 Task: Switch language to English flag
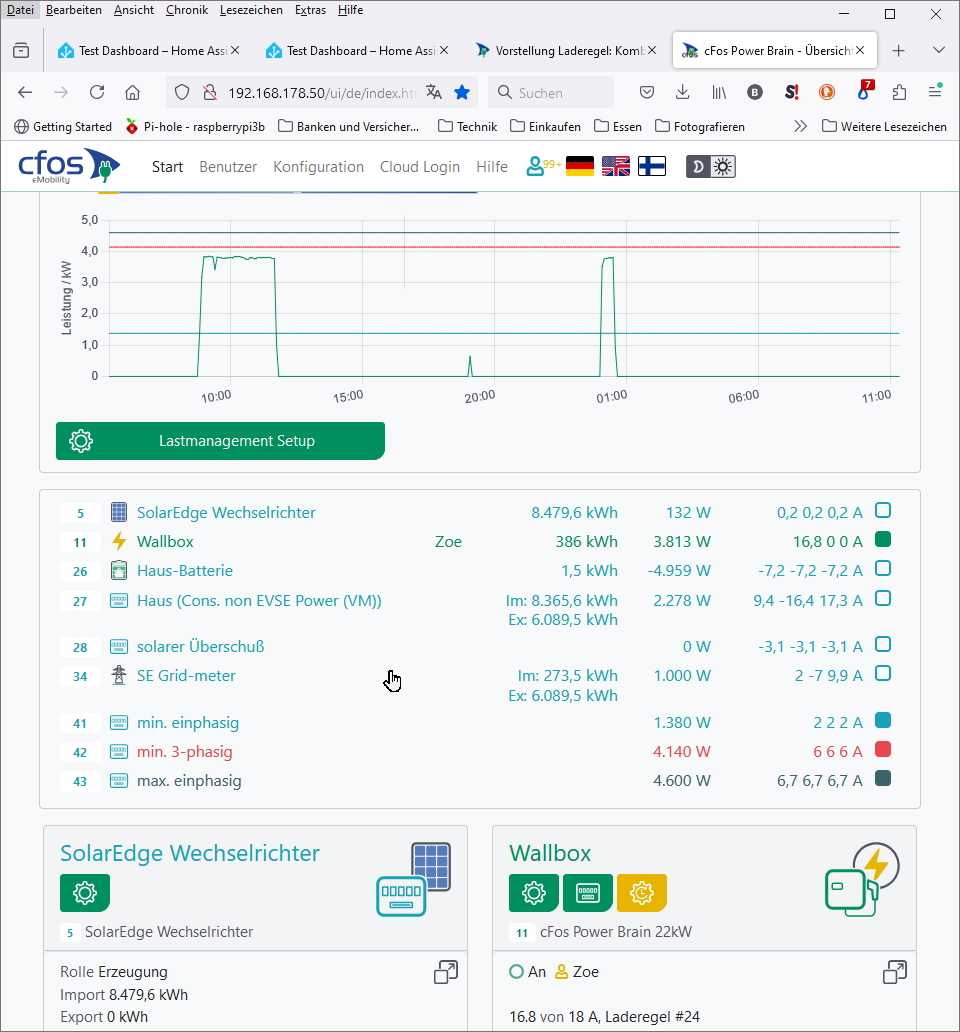(x=616, y=167)
